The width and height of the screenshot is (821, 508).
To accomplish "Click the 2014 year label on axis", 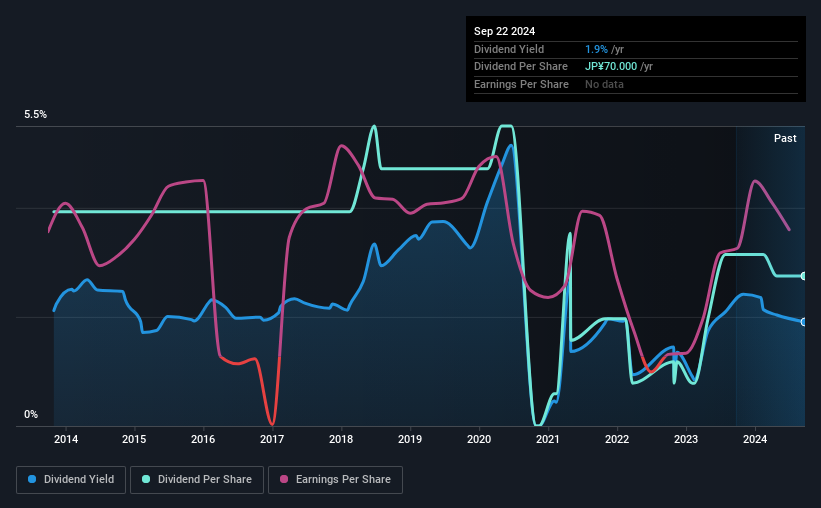I will (66, 439).
